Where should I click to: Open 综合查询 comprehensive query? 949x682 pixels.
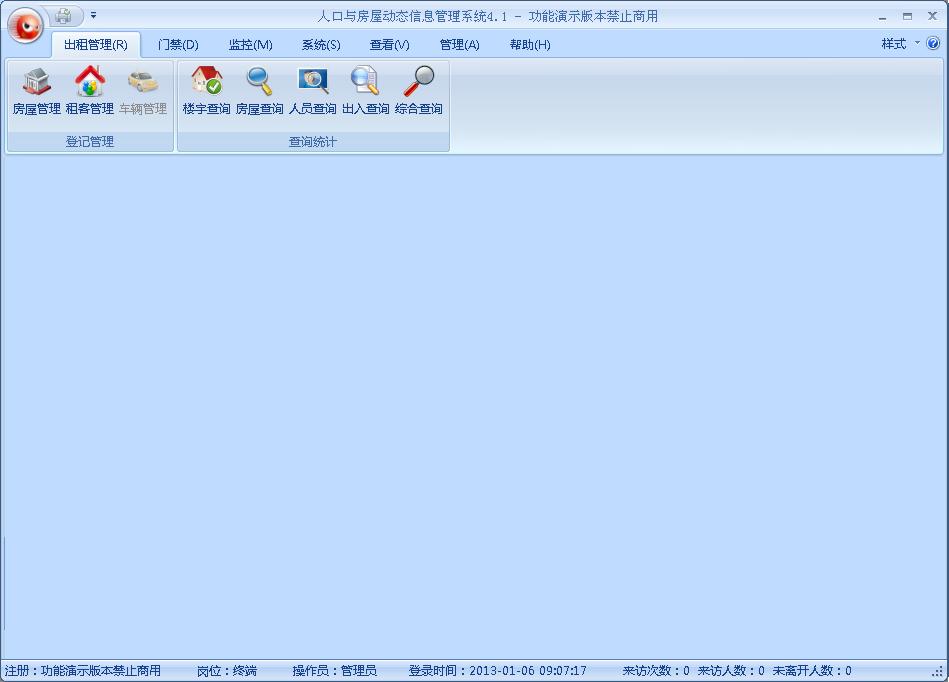point(418,91)
